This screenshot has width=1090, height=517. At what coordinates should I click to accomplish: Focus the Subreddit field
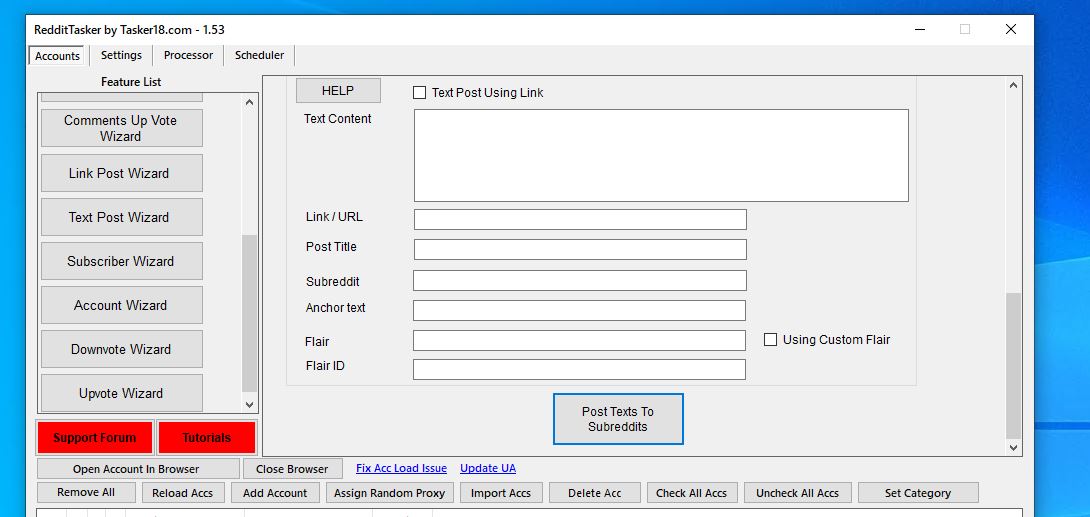coord(580,280)
